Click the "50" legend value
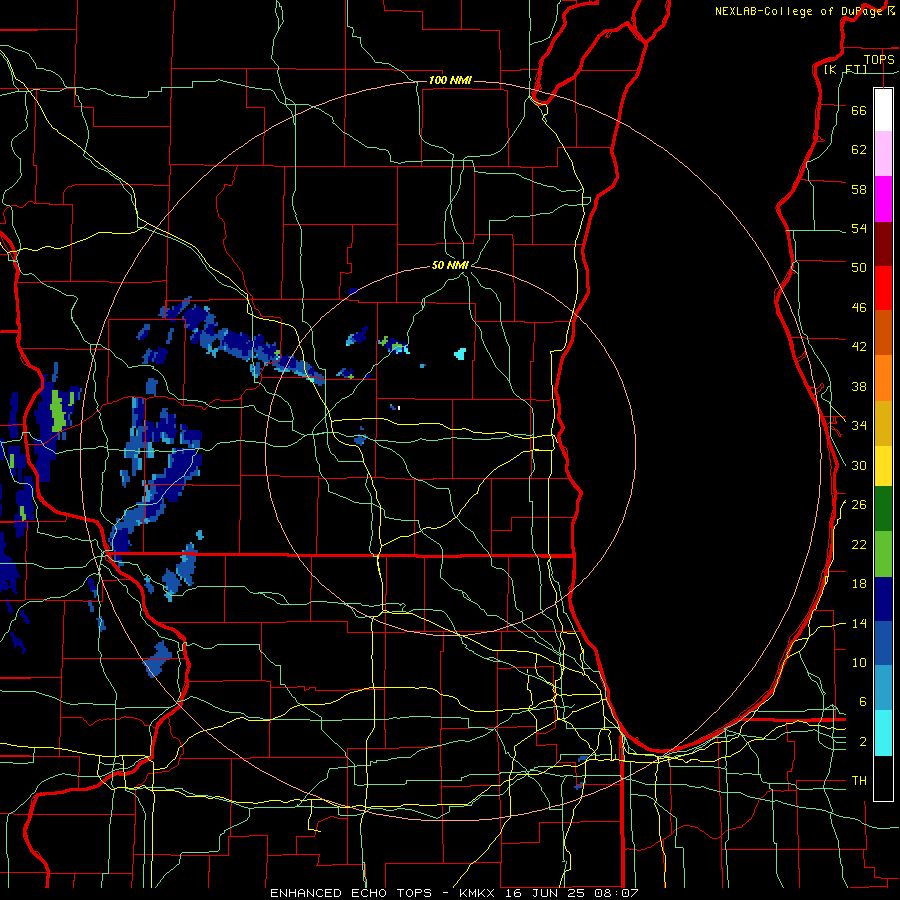Viewport: 900px width, 900px height. pyautogui.click(x=859, y=268)
